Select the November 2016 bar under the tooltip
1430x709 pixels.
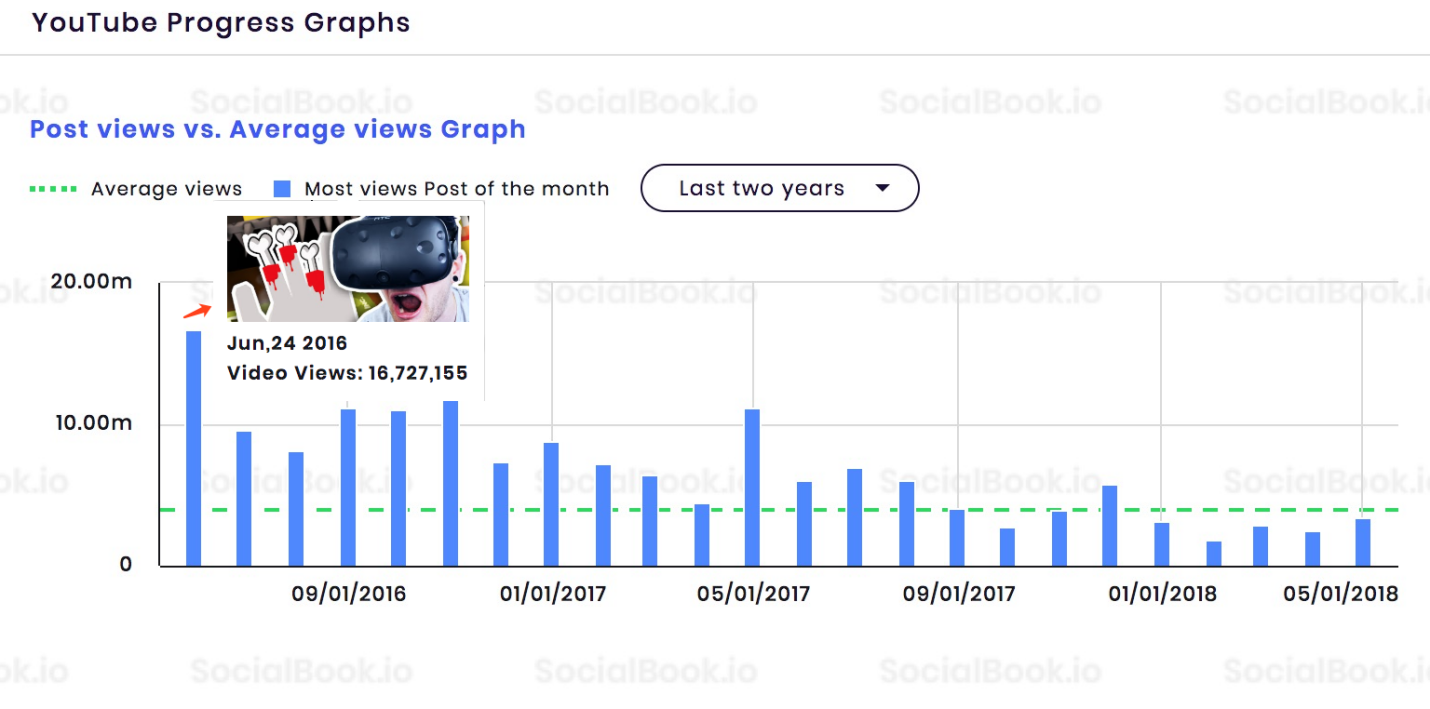click(451, 483)
